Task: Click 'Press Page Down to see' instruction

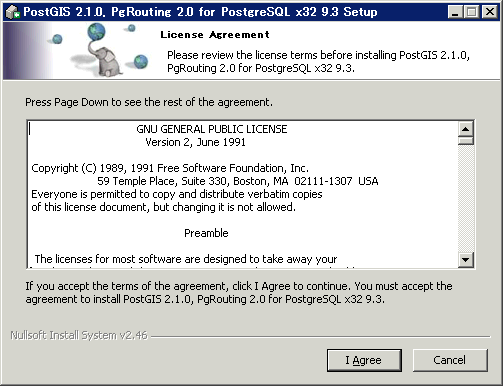Action: 149,102
